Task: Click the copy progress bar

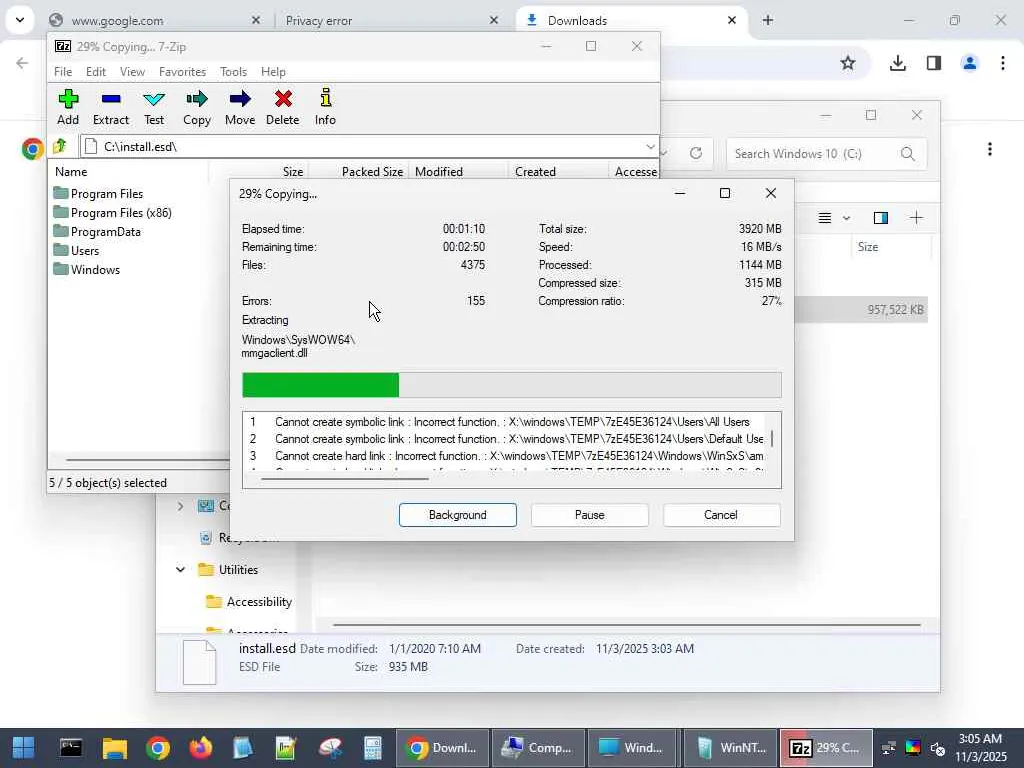Action: click(x=511, y=385)
